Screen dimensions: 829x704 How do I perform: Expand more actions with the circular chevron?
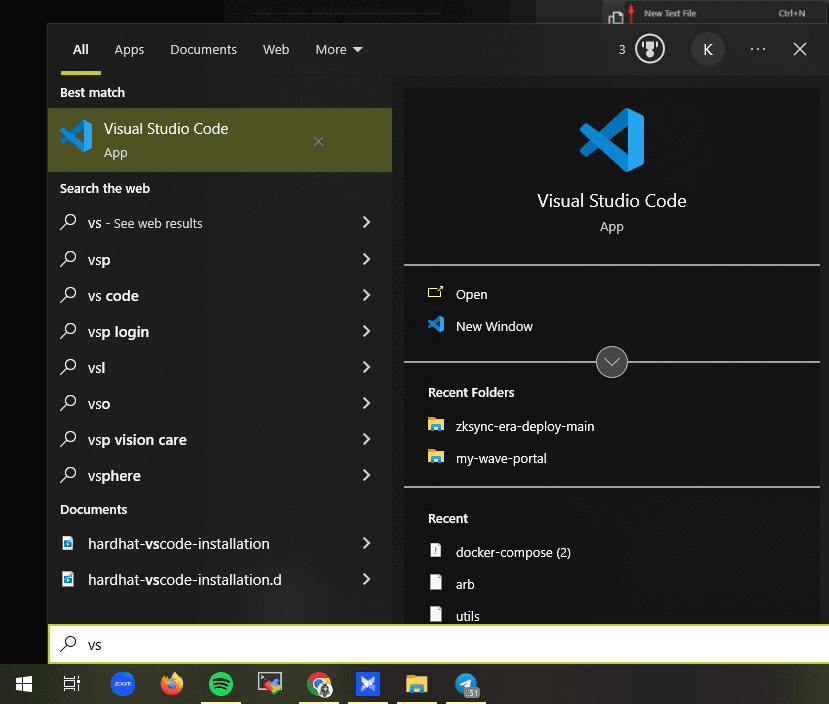click(x=612, y=362)
